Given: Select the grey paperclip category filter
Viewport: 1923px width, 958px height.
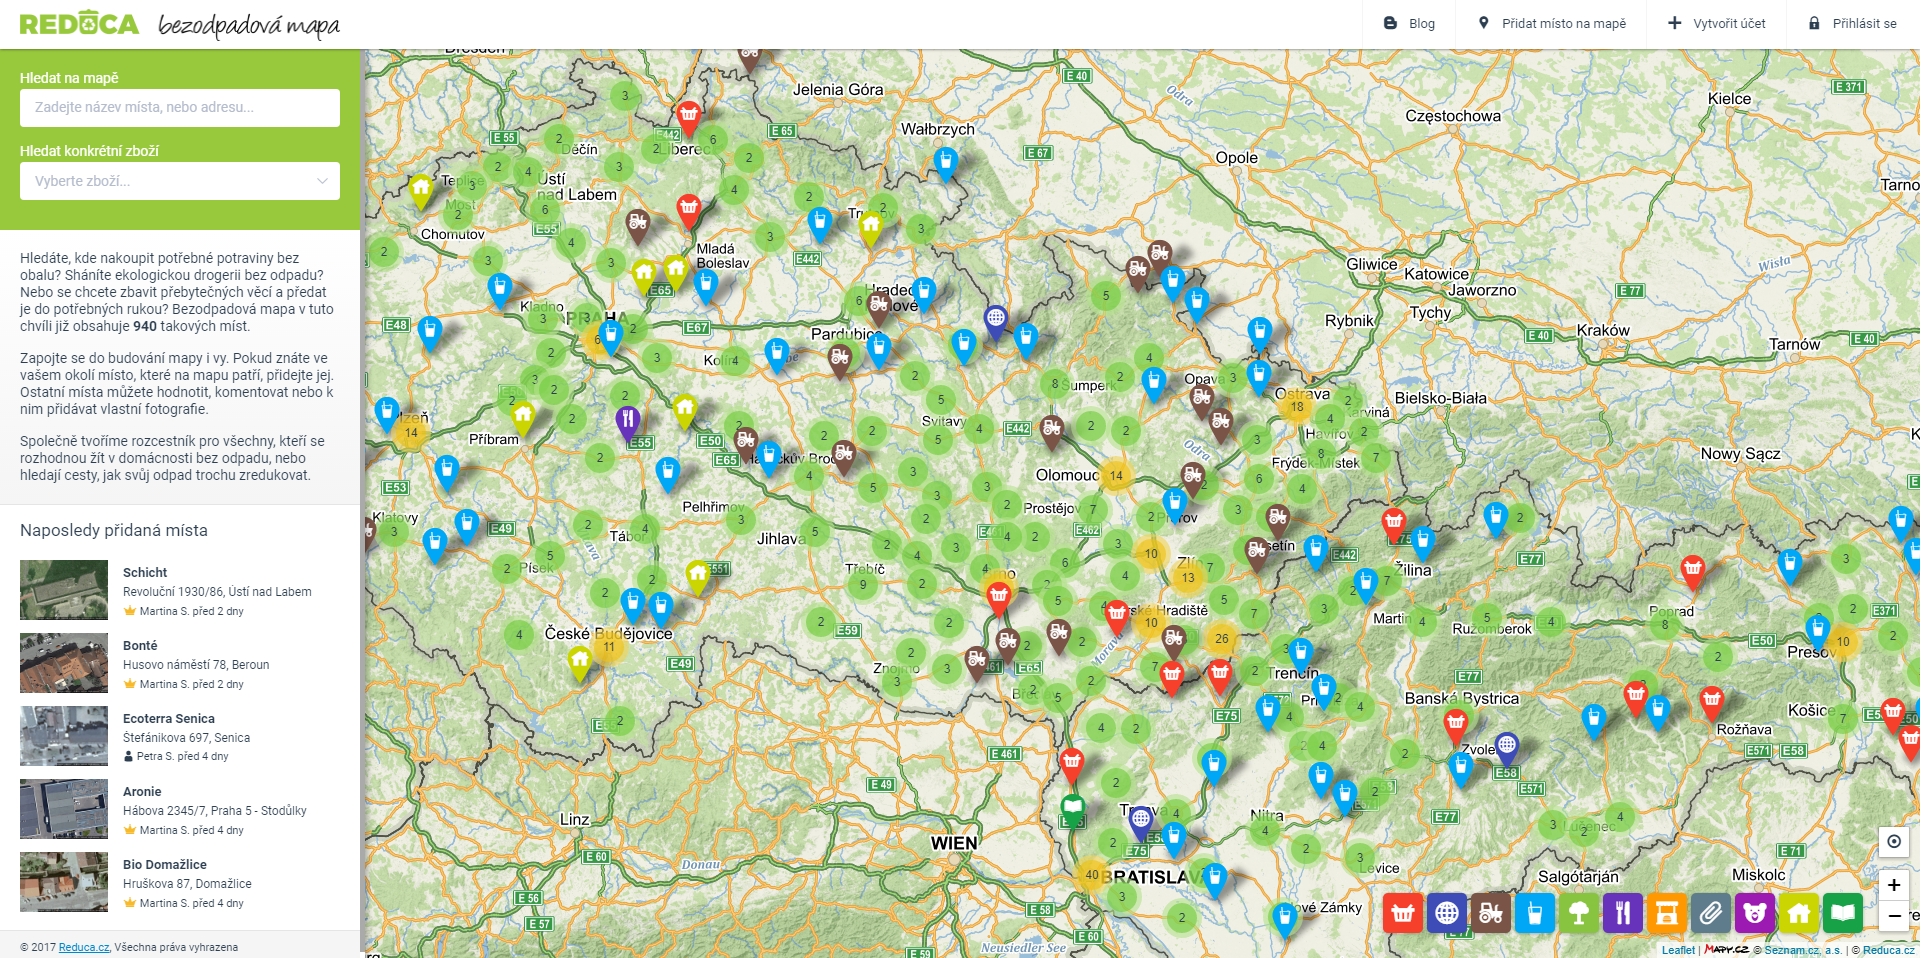Looking at the screenshot, I should click(x=1711, y=912).
